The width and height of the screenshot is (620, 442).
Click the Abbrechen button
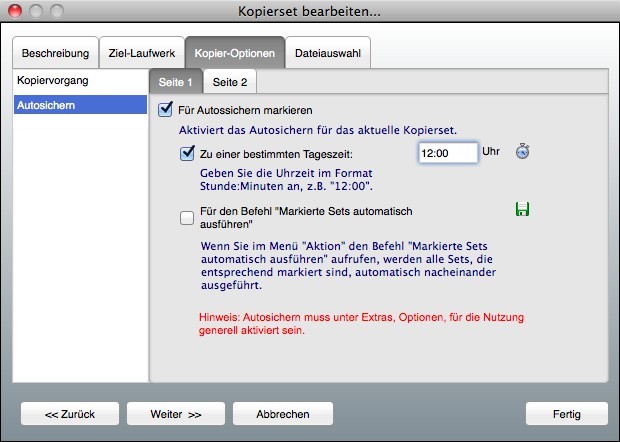point(283,413)
